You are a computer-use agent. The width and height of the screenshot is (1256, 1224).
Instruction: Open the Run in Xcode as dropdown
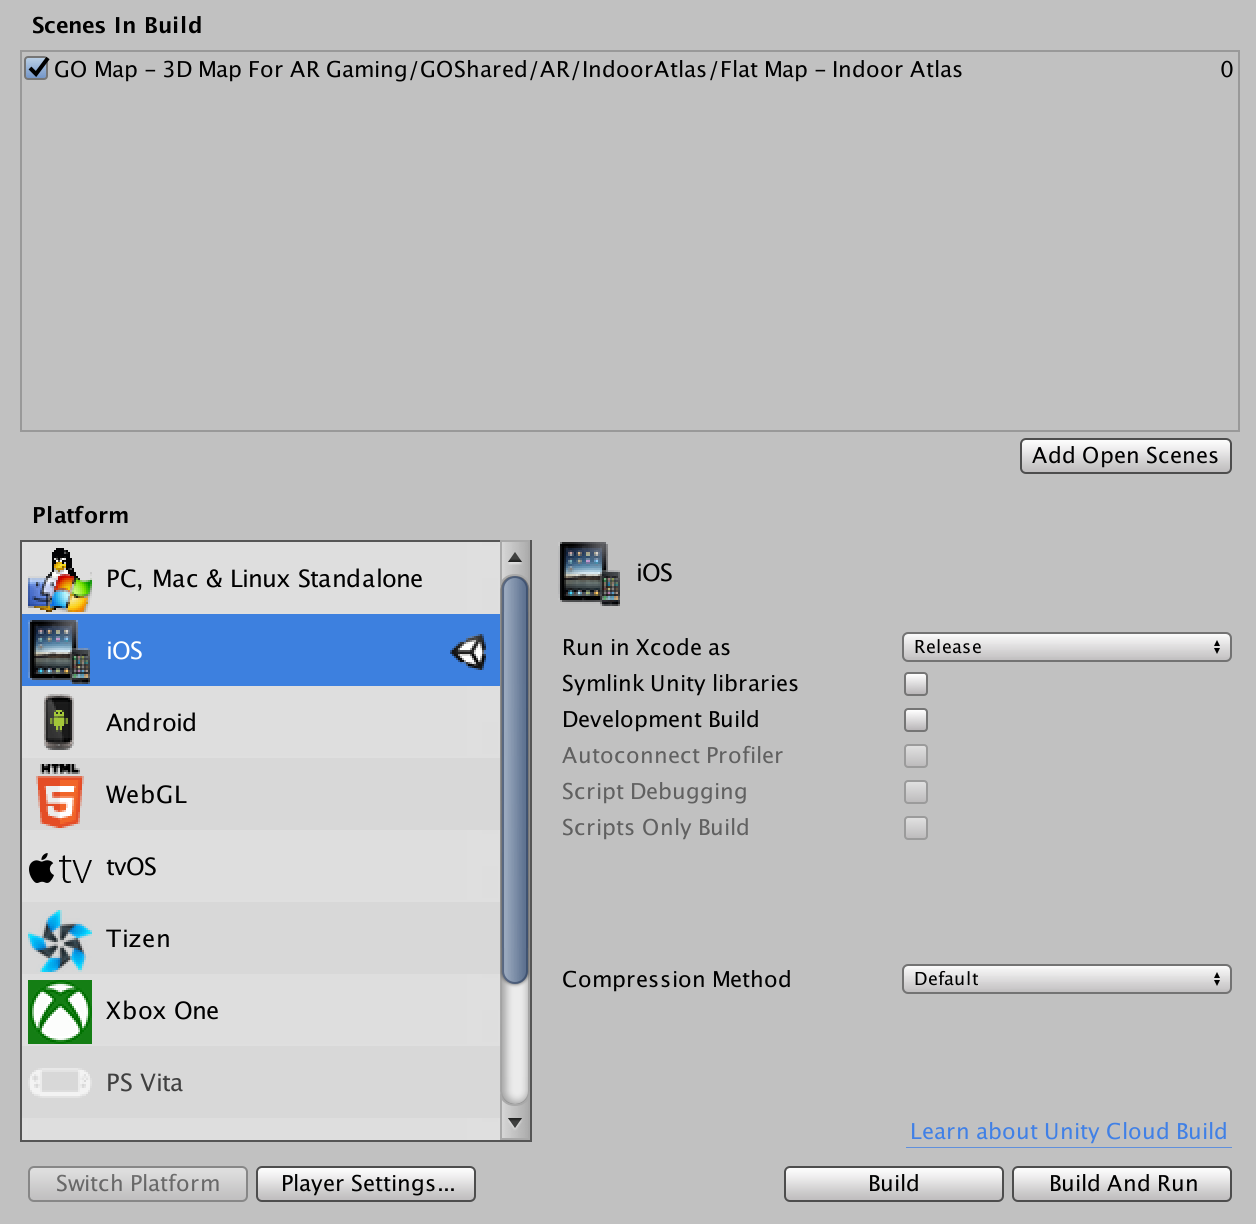[x=1066, y=646]
